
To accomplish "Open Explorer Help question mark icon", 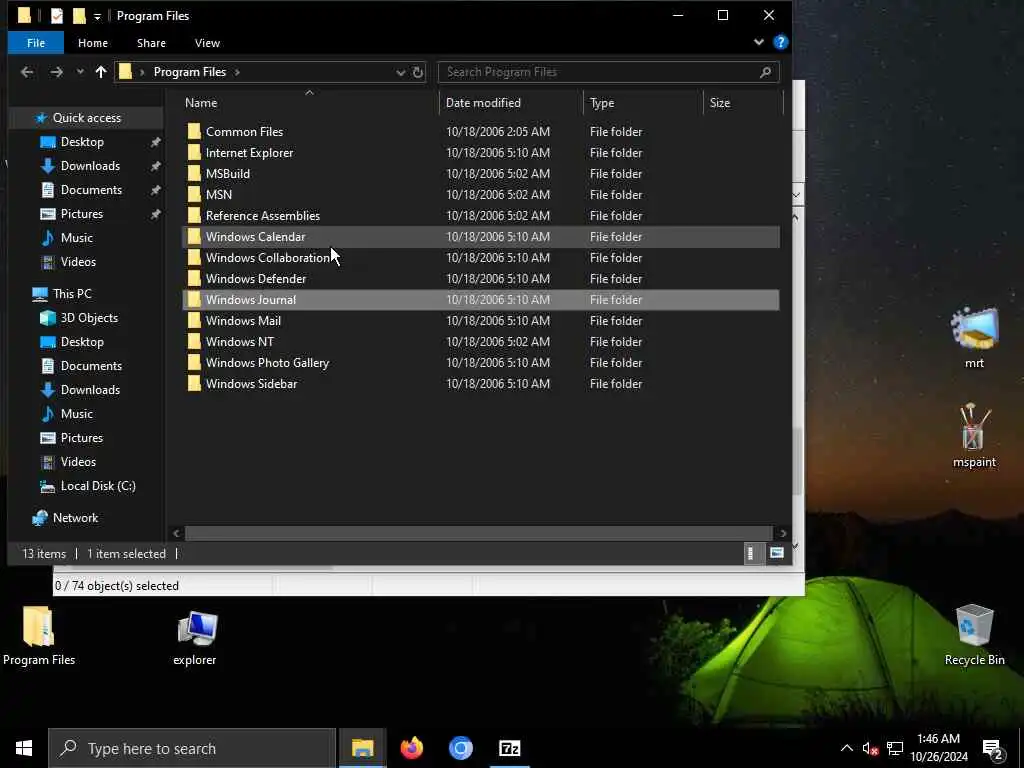I will coord(780,42).
